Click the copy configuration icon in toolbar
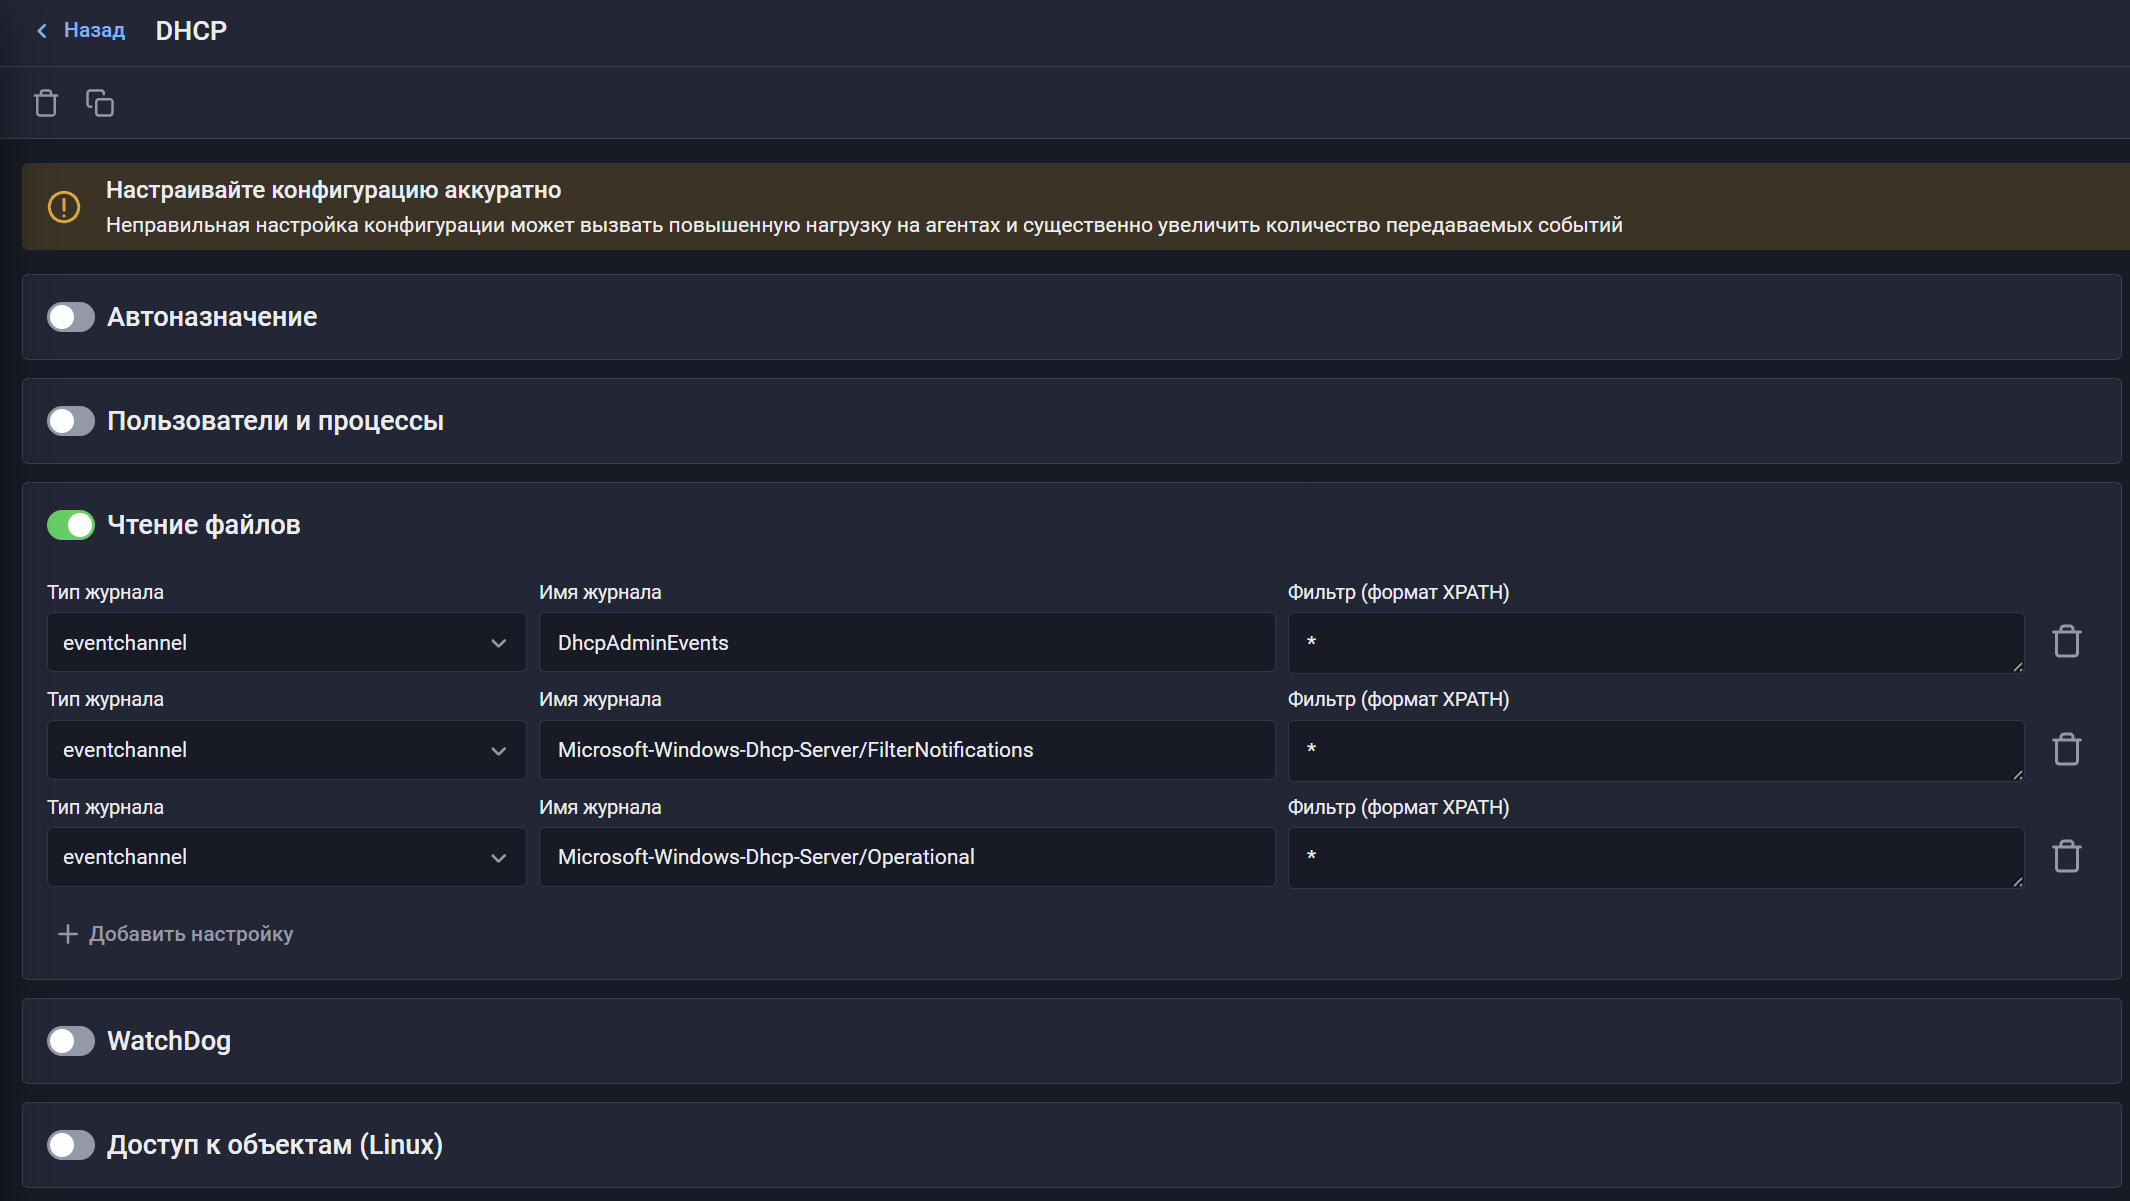Image resolution: width=2130 pixels, height=1201 pixels. tap(100, 103)
